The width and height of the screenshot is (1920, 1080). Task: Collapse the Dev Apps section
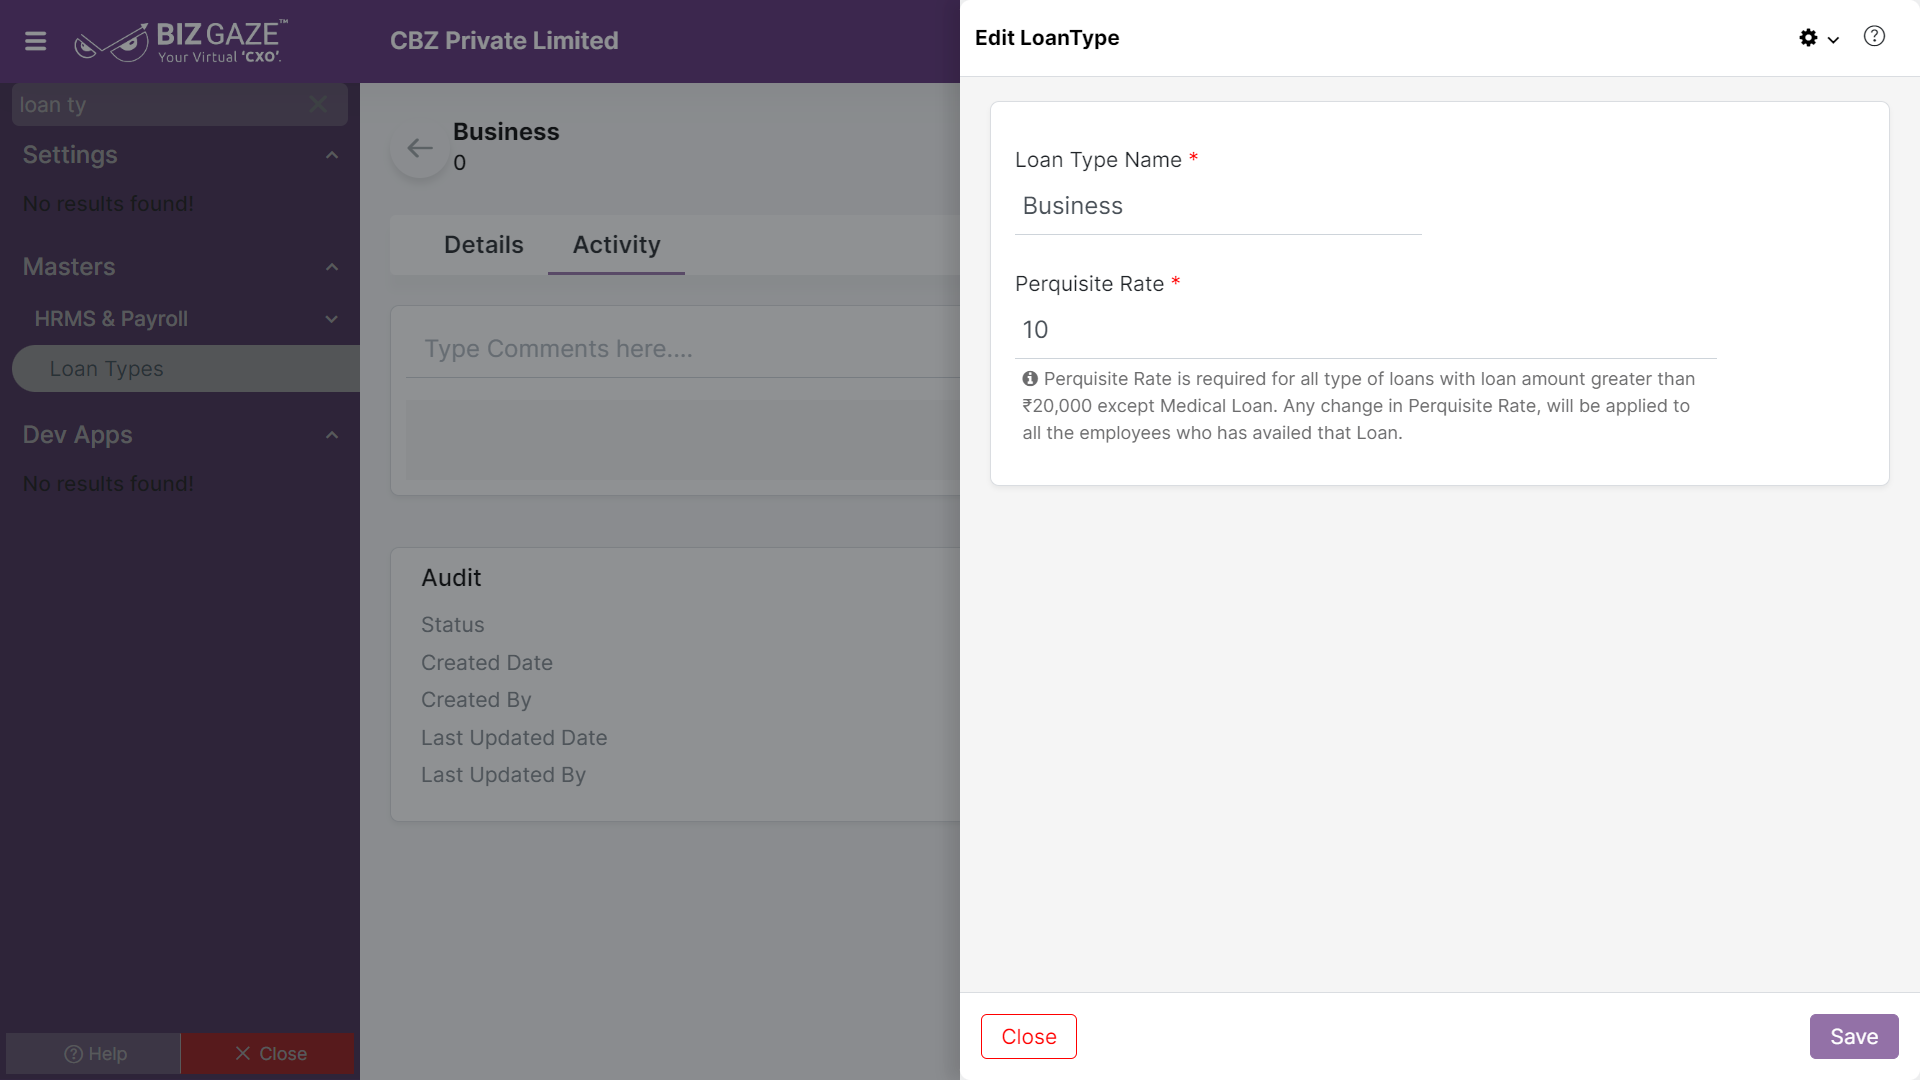pos(332,435)
